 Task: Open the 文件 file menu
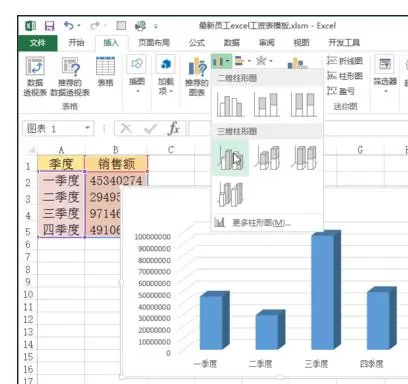tap(38, 43)
